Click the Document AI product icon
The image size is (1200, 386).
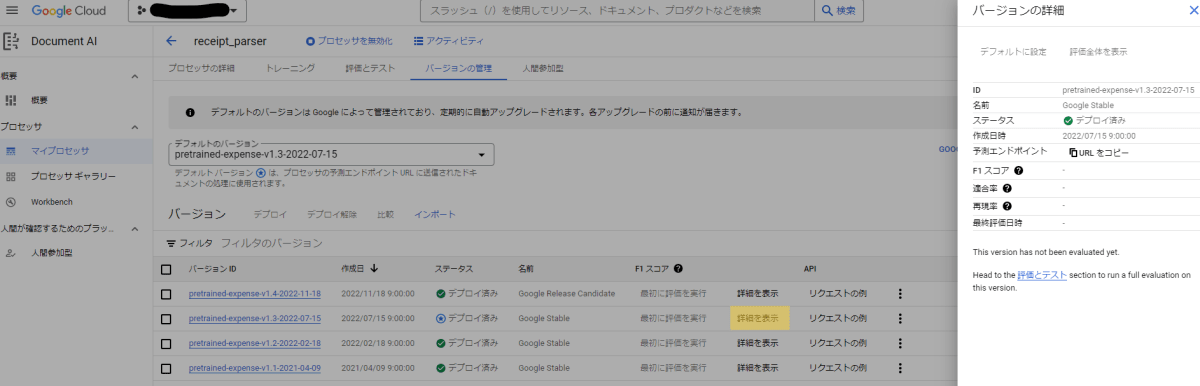click(x=11, y=41)
